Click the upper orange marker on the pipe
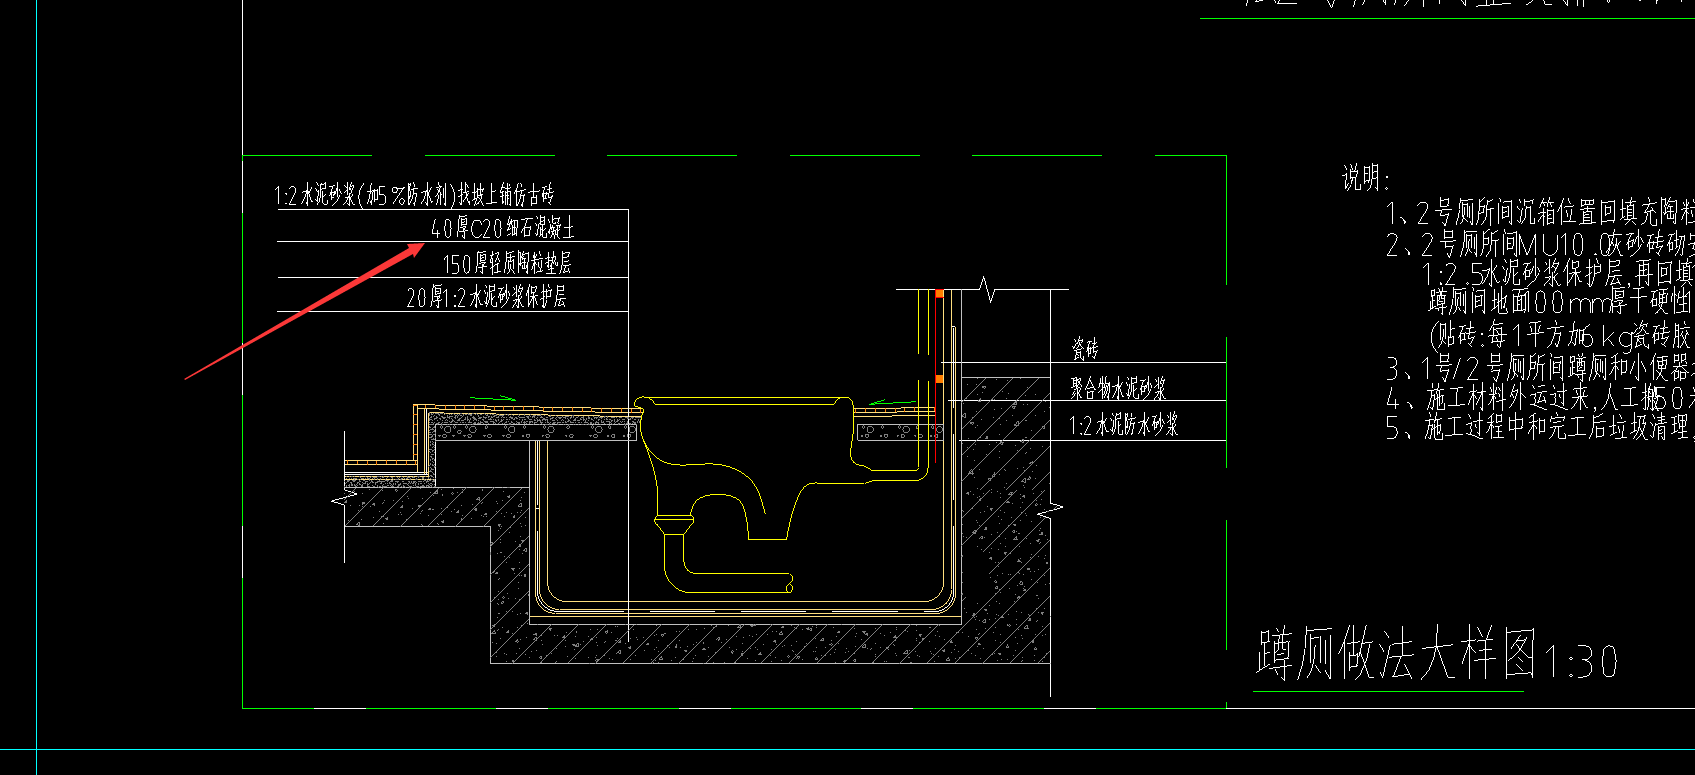1695x775 pixels. click(x=939, y=294)
